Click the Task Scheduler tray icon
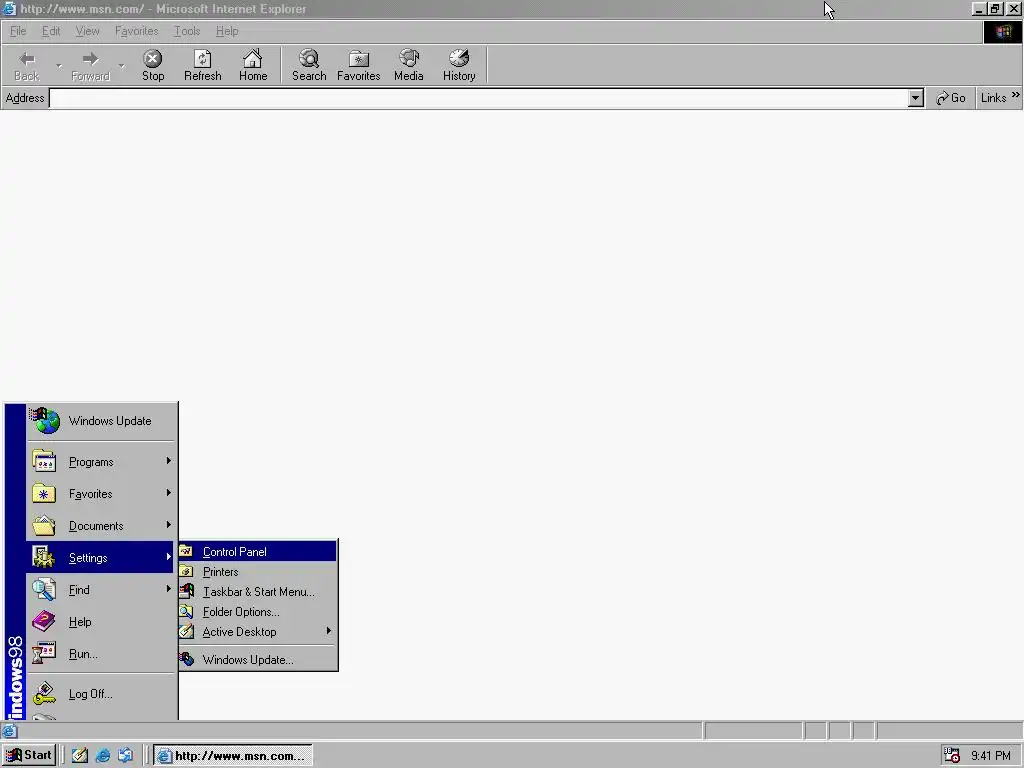Image resolution: width=1024 pixels, height=768 pixels. click(952, 756)
